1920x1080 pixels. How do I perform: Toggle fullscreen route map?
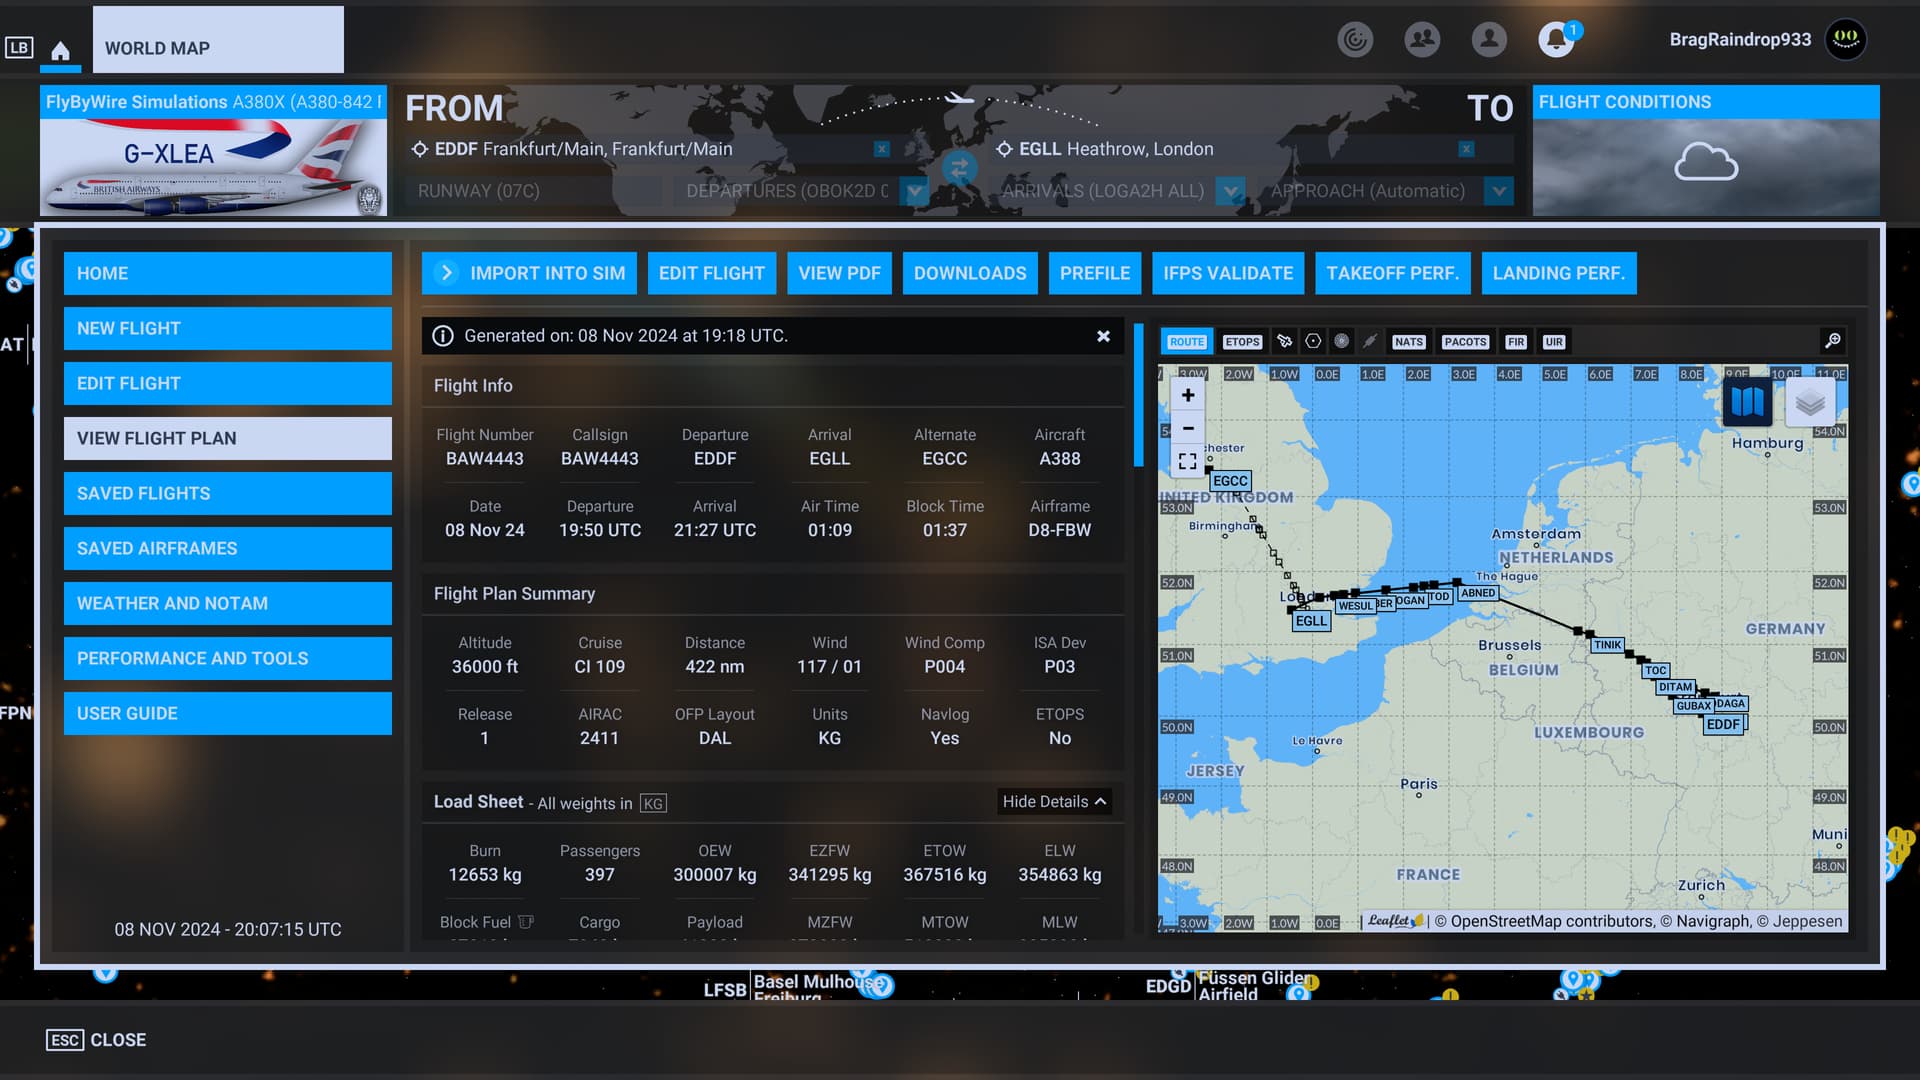click(1188, 461)
